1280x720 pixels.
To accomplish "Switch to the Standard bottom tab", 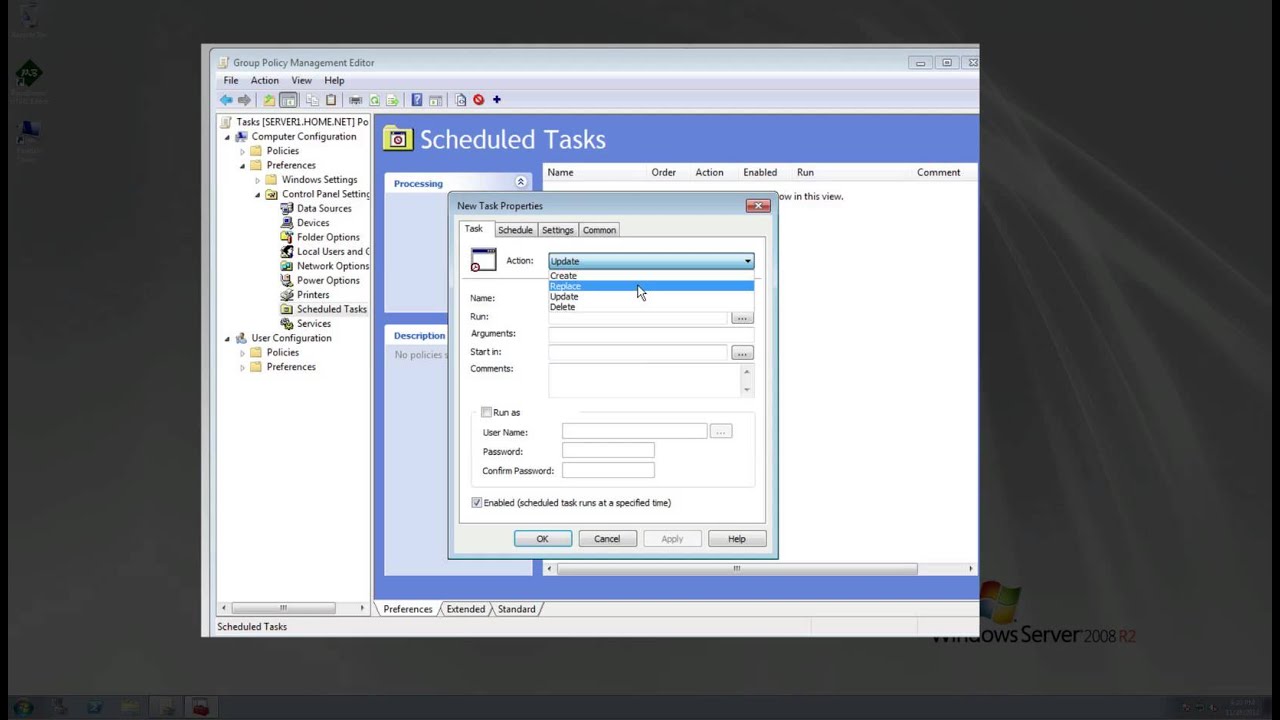I will tap(516, 609).
